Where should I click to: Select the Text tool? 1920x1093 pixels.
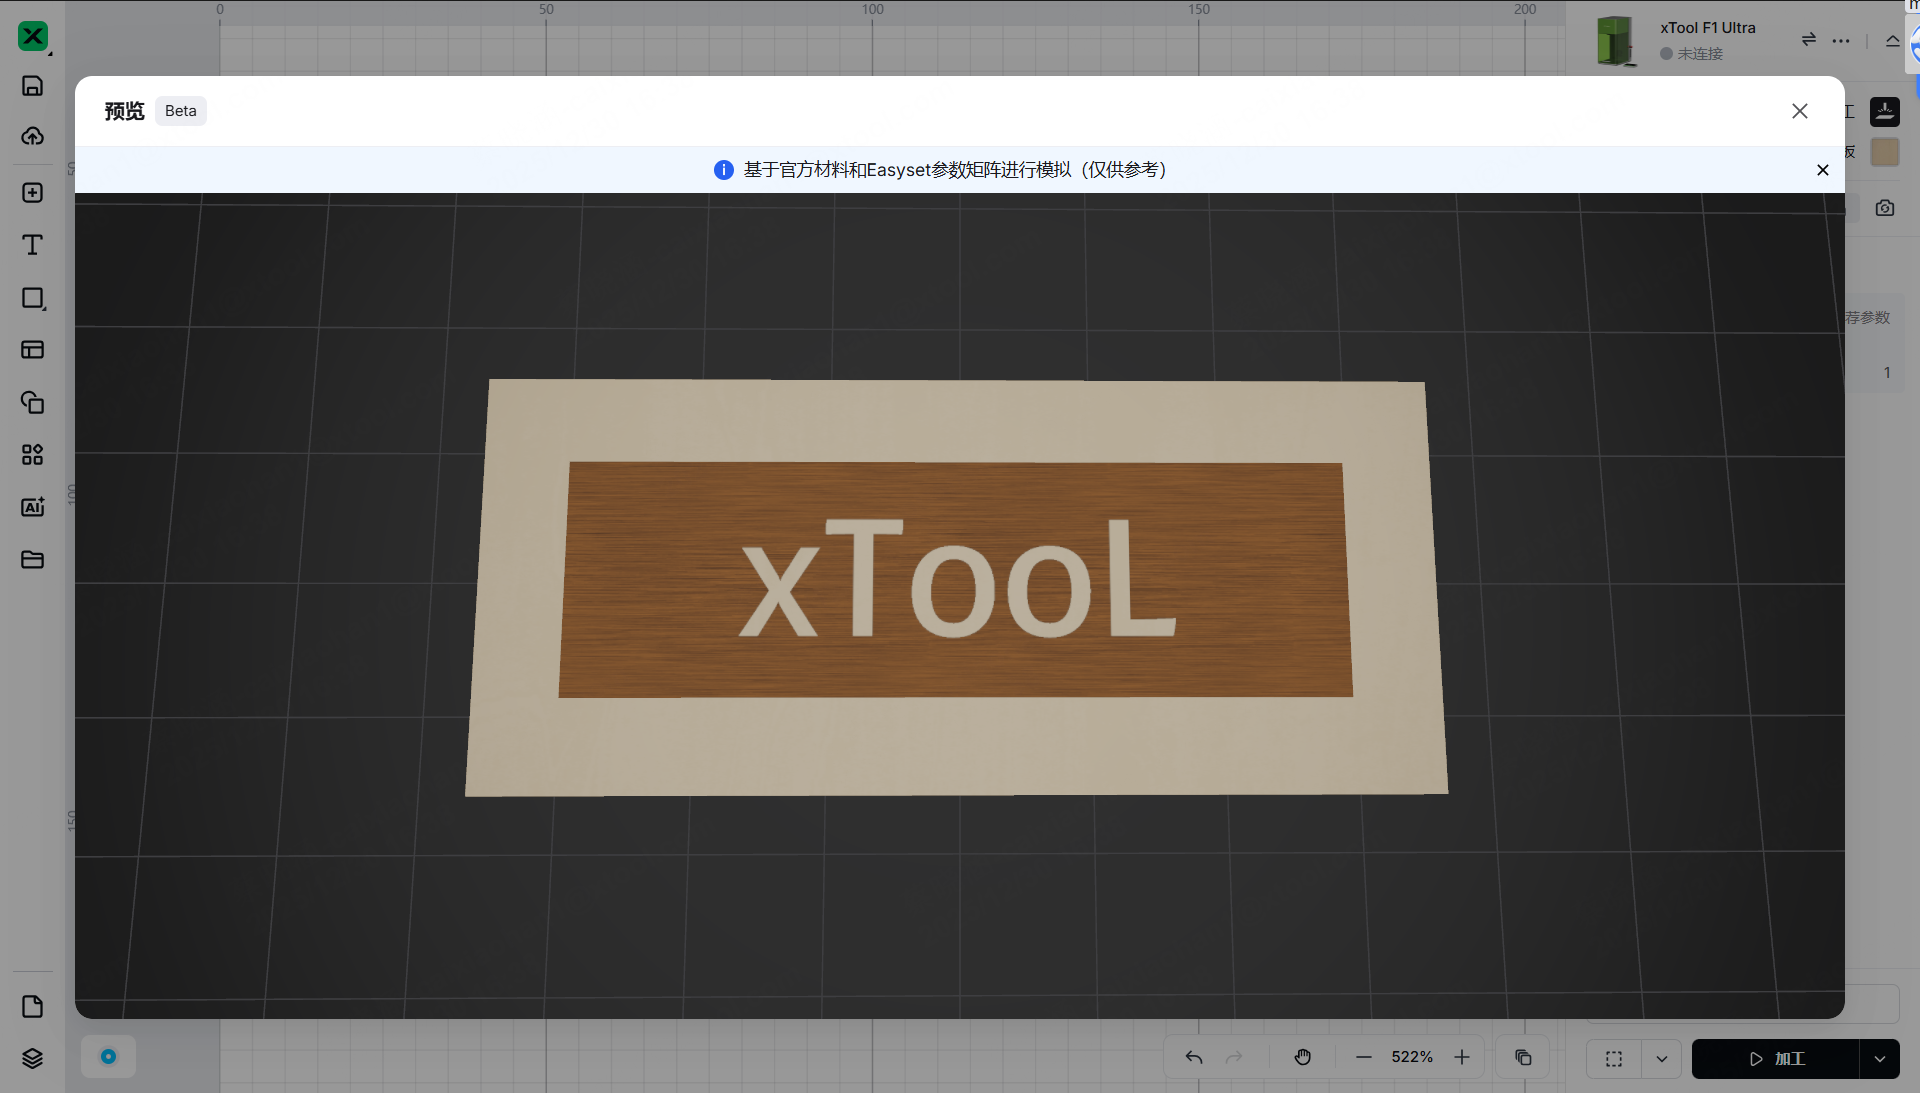click(x=32, y=245)
